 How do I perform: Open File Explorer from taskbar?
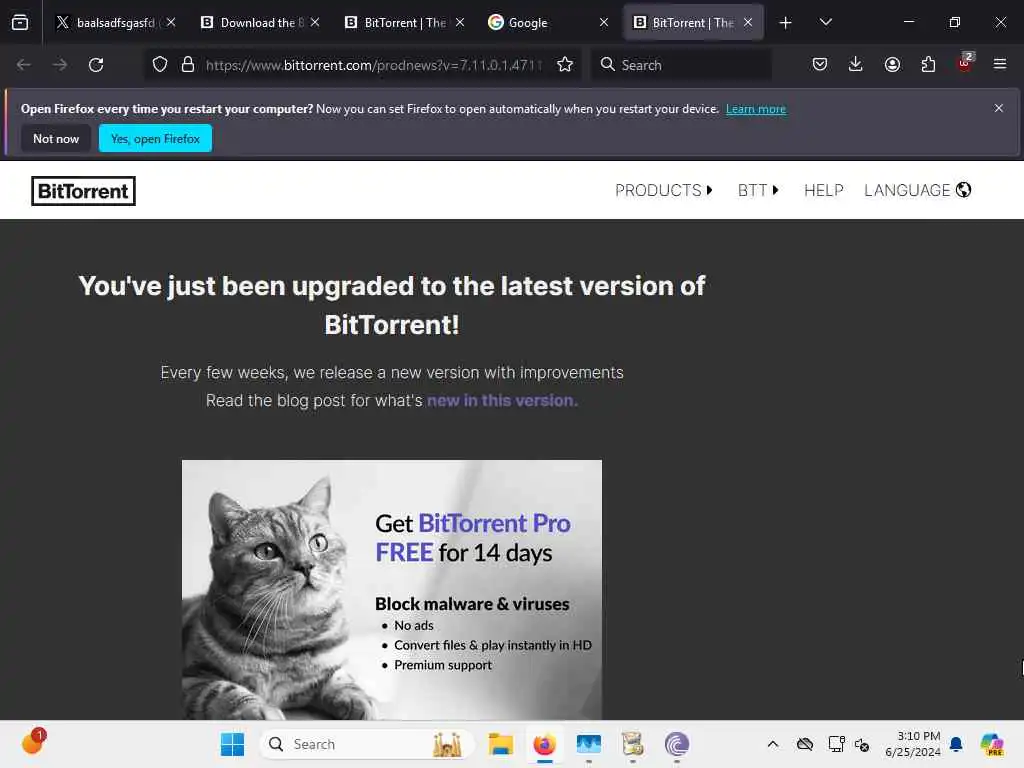(501, 744)
